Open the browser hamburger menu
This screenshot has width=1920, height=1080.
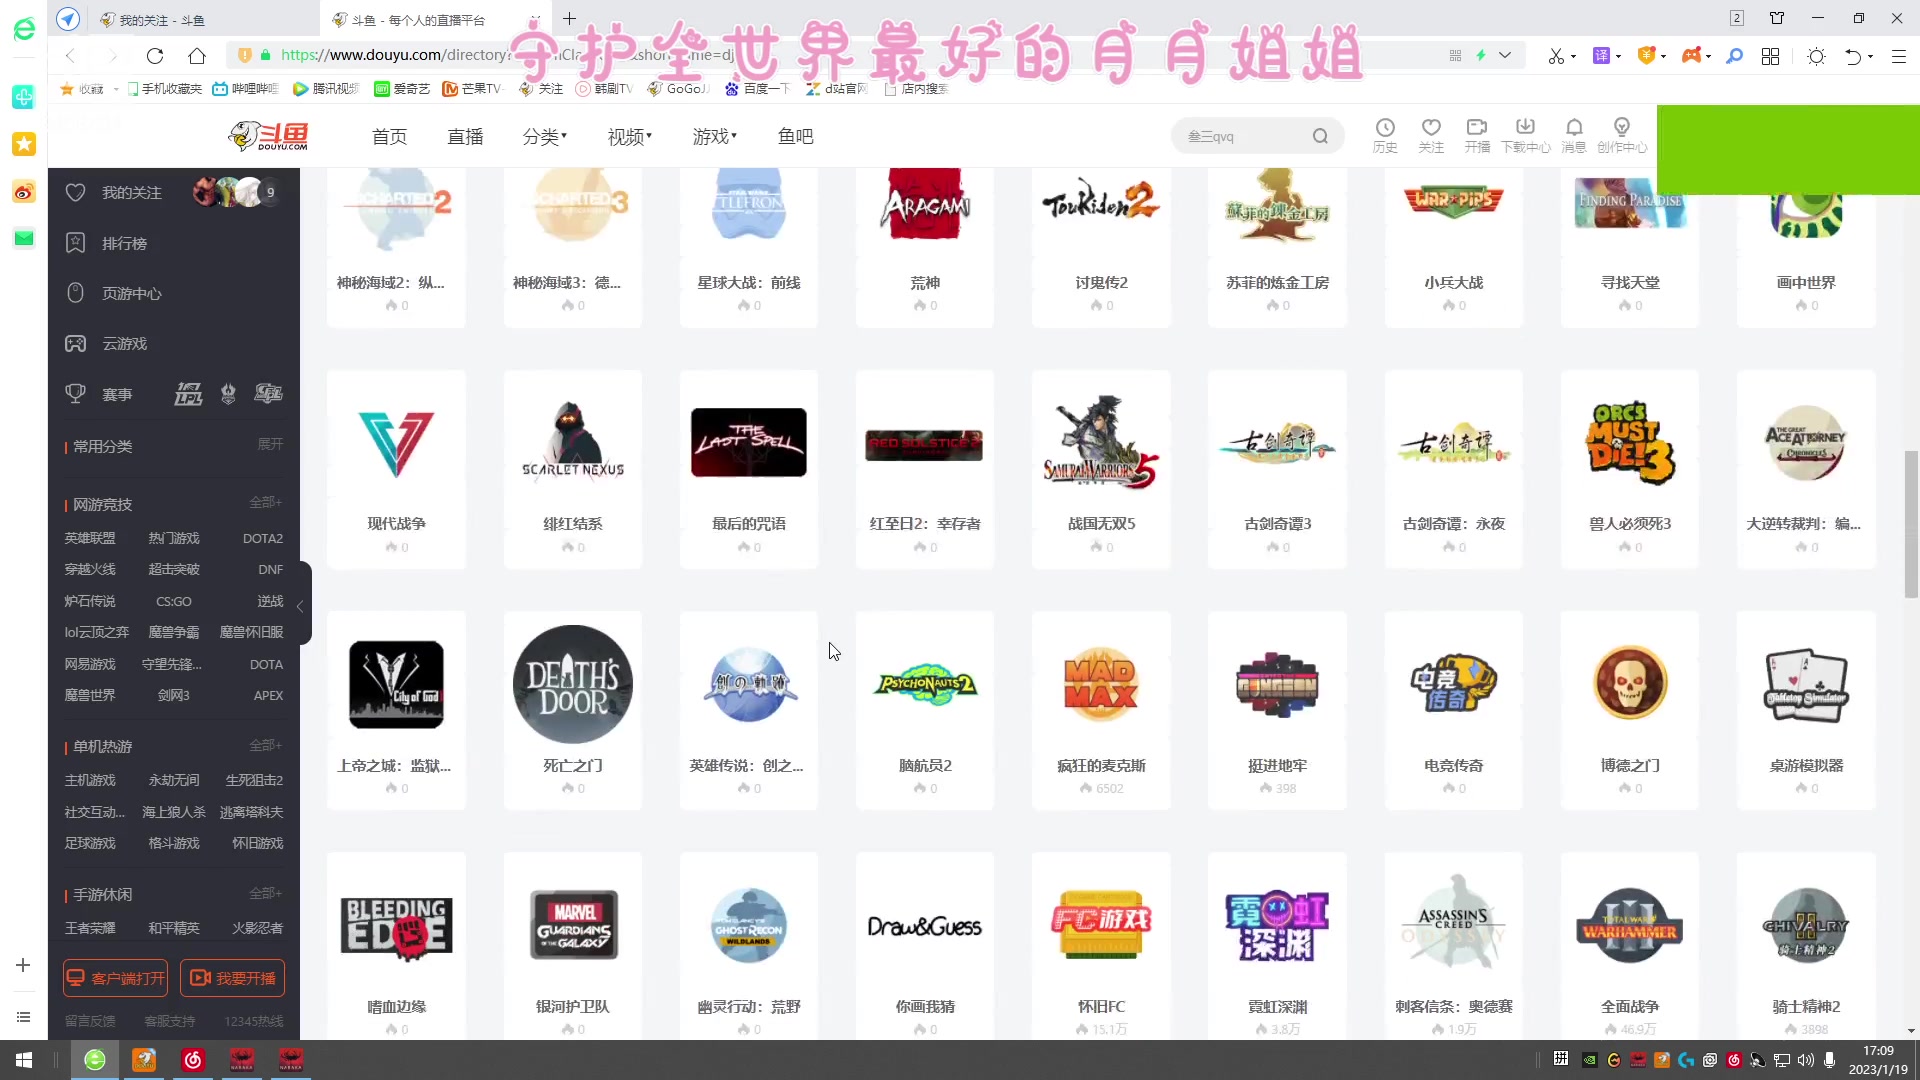1898,56
